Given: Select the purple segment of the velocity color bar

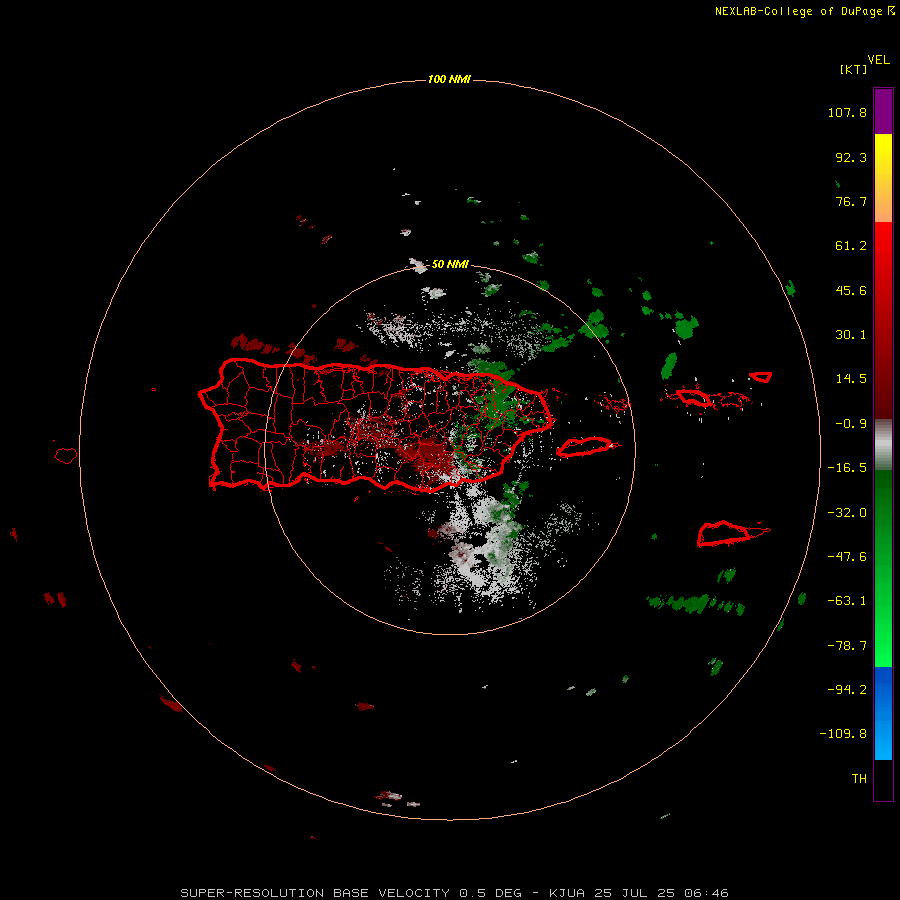Looking at the screenshot, I should (883, 111).
